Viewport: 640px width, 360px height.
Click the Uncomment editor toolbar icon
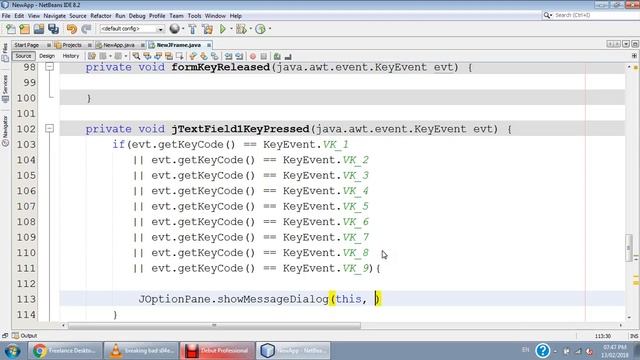pos(288,56)
